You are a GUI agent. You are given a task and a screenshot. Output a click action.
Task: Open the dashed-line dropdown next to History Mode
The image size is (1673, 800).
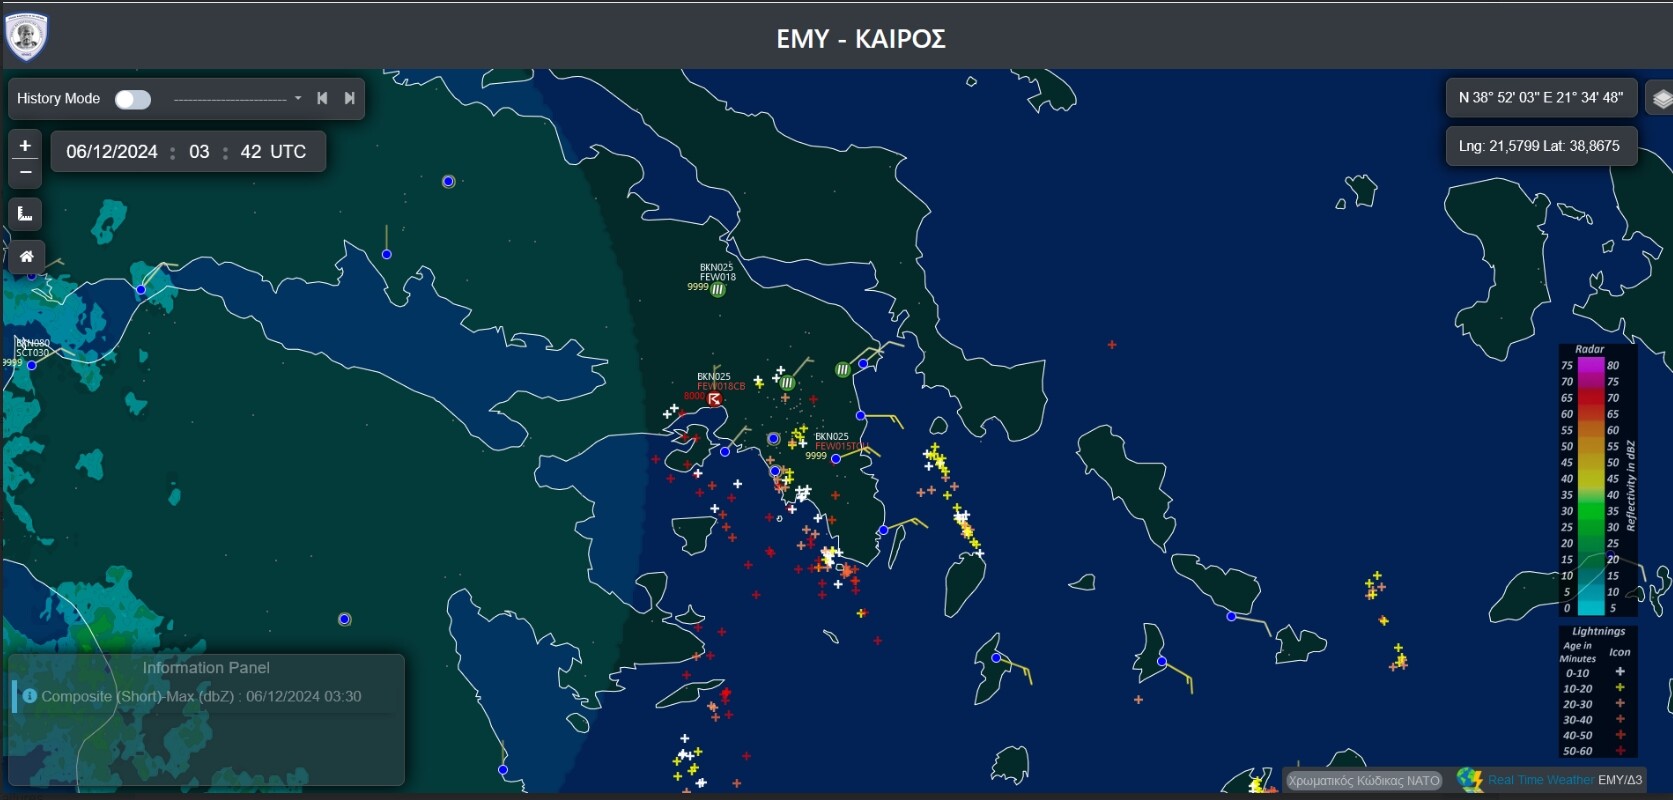point(238,99)
